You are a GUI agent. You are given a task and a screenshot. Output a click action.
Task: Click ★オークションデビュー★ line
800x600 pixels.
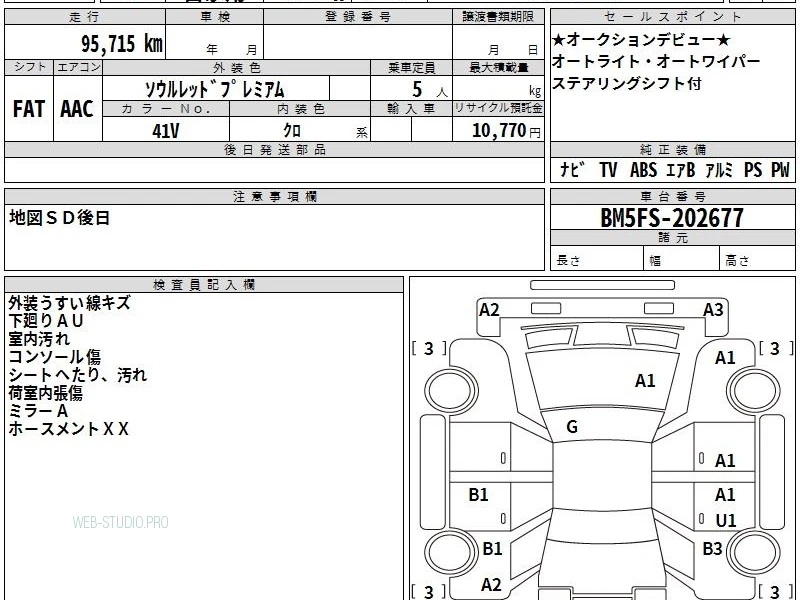tap(641, 40)
